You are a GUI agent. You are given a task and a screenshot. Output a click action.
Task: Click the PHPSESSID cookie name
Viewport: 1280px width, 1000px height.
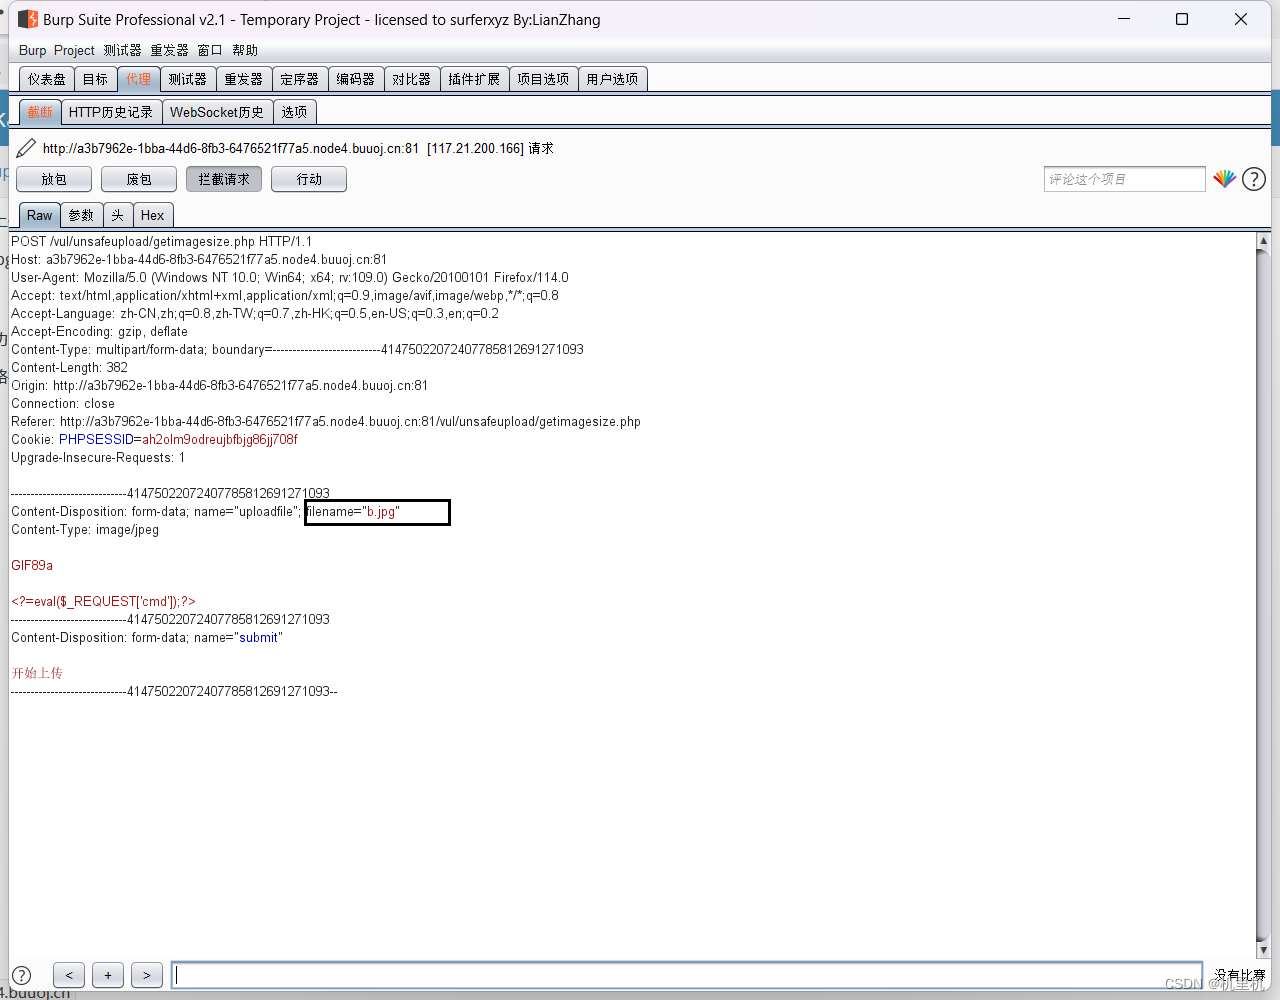pos(96,440)
